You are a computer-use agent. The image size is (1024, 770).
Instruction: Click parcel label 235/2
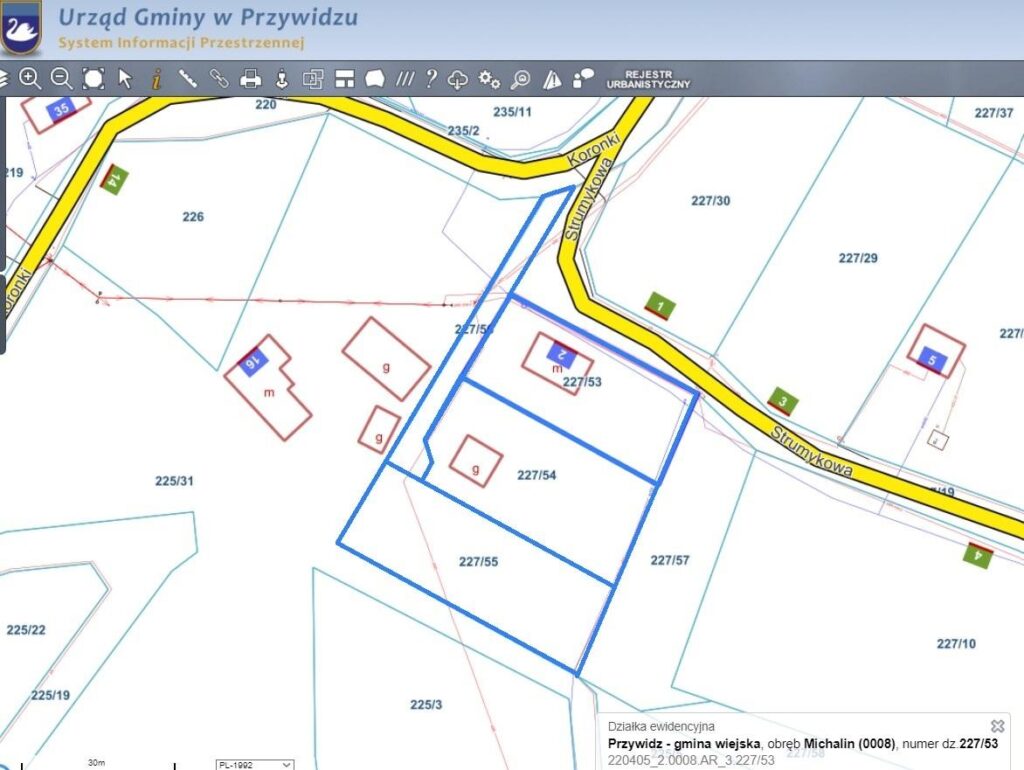[463, 131]
